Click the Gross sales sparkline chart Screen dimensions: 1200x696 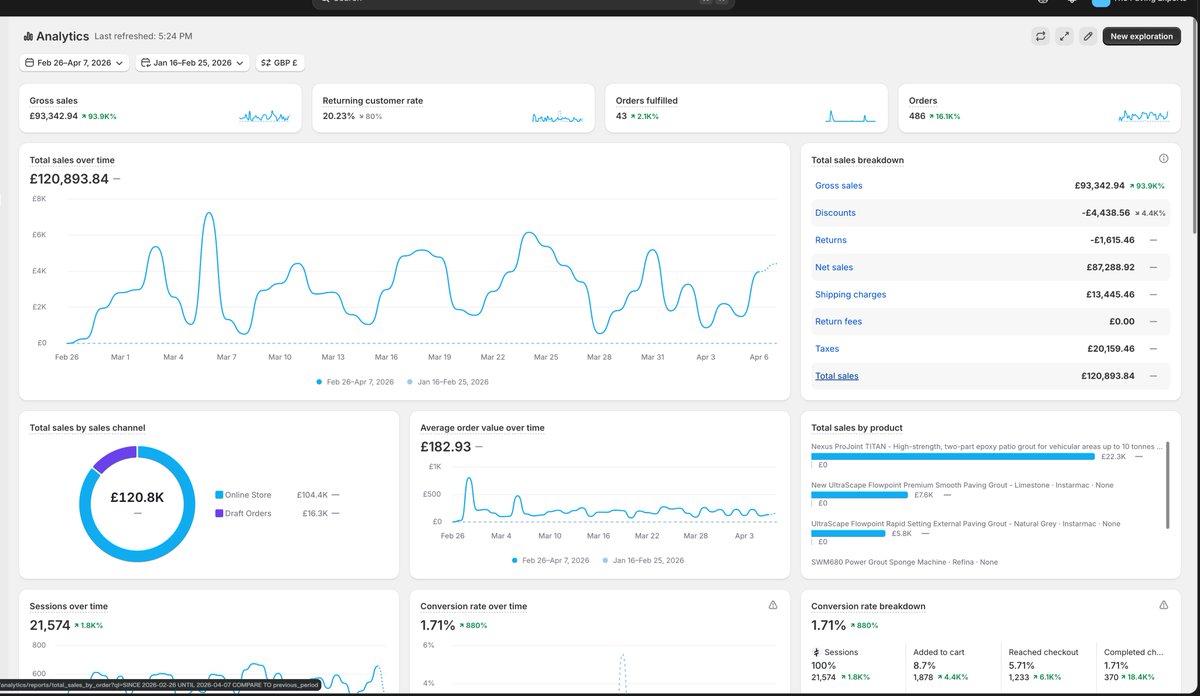[265, 116]
